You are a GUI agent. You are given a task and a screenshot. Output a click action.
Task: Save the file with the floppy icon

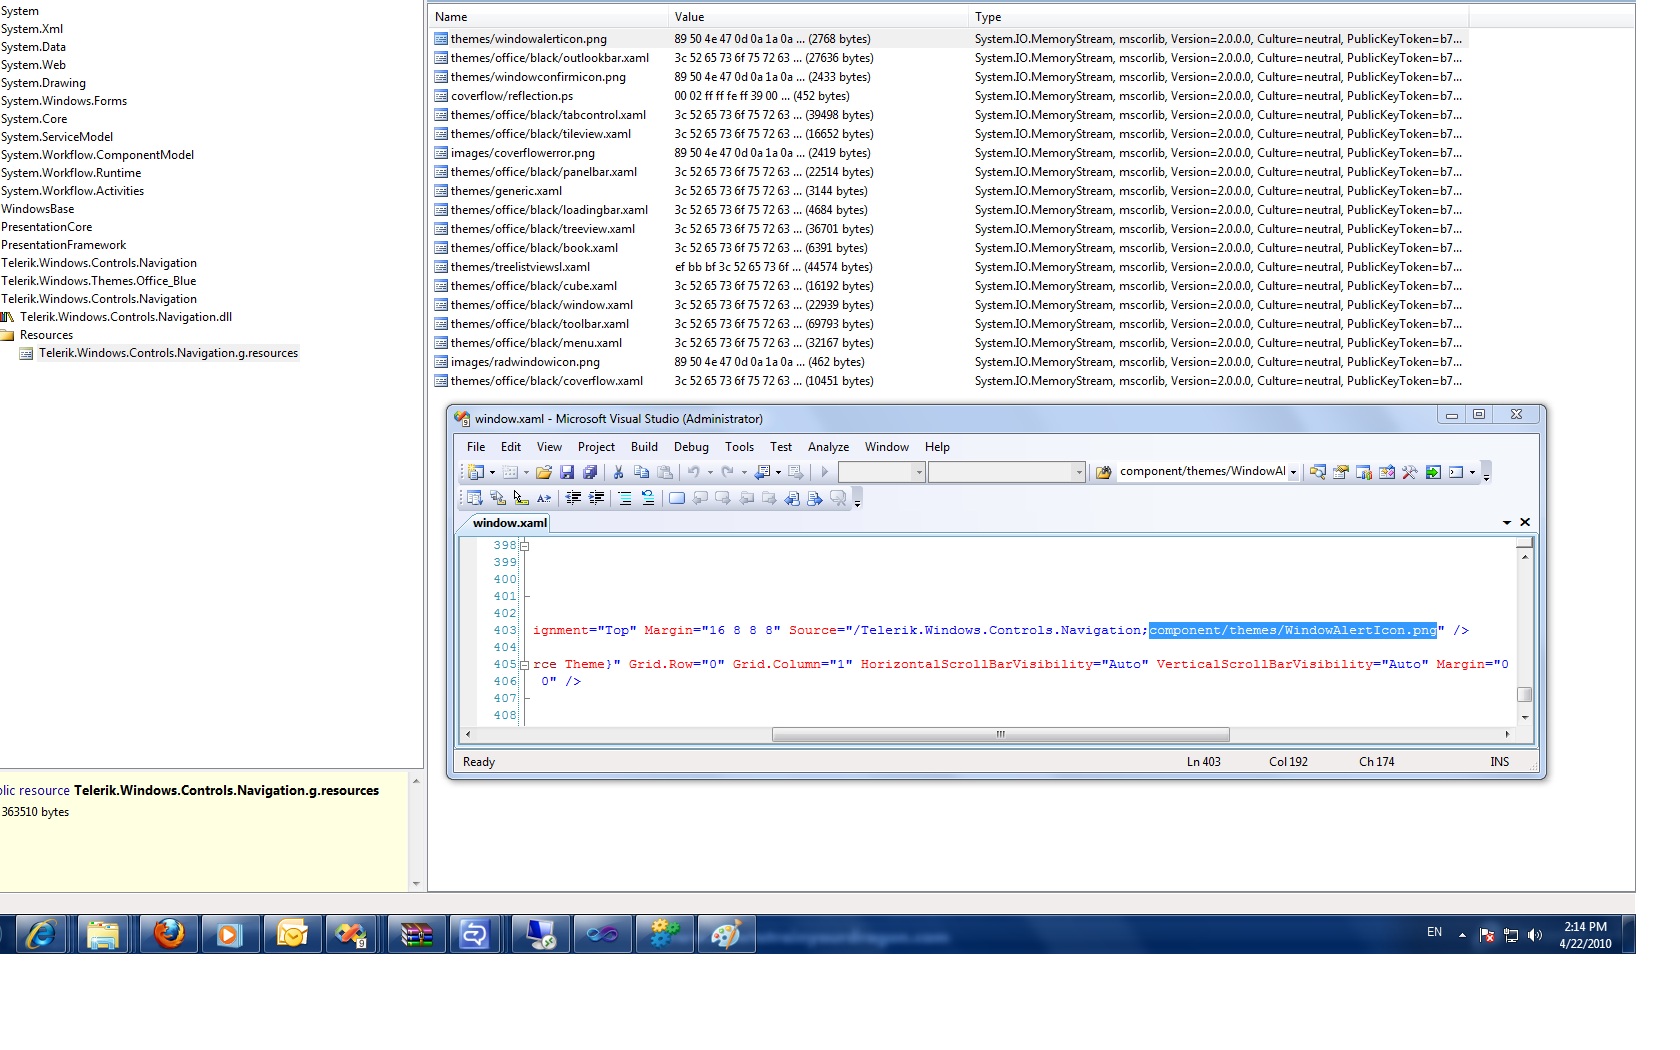[567, 472]
